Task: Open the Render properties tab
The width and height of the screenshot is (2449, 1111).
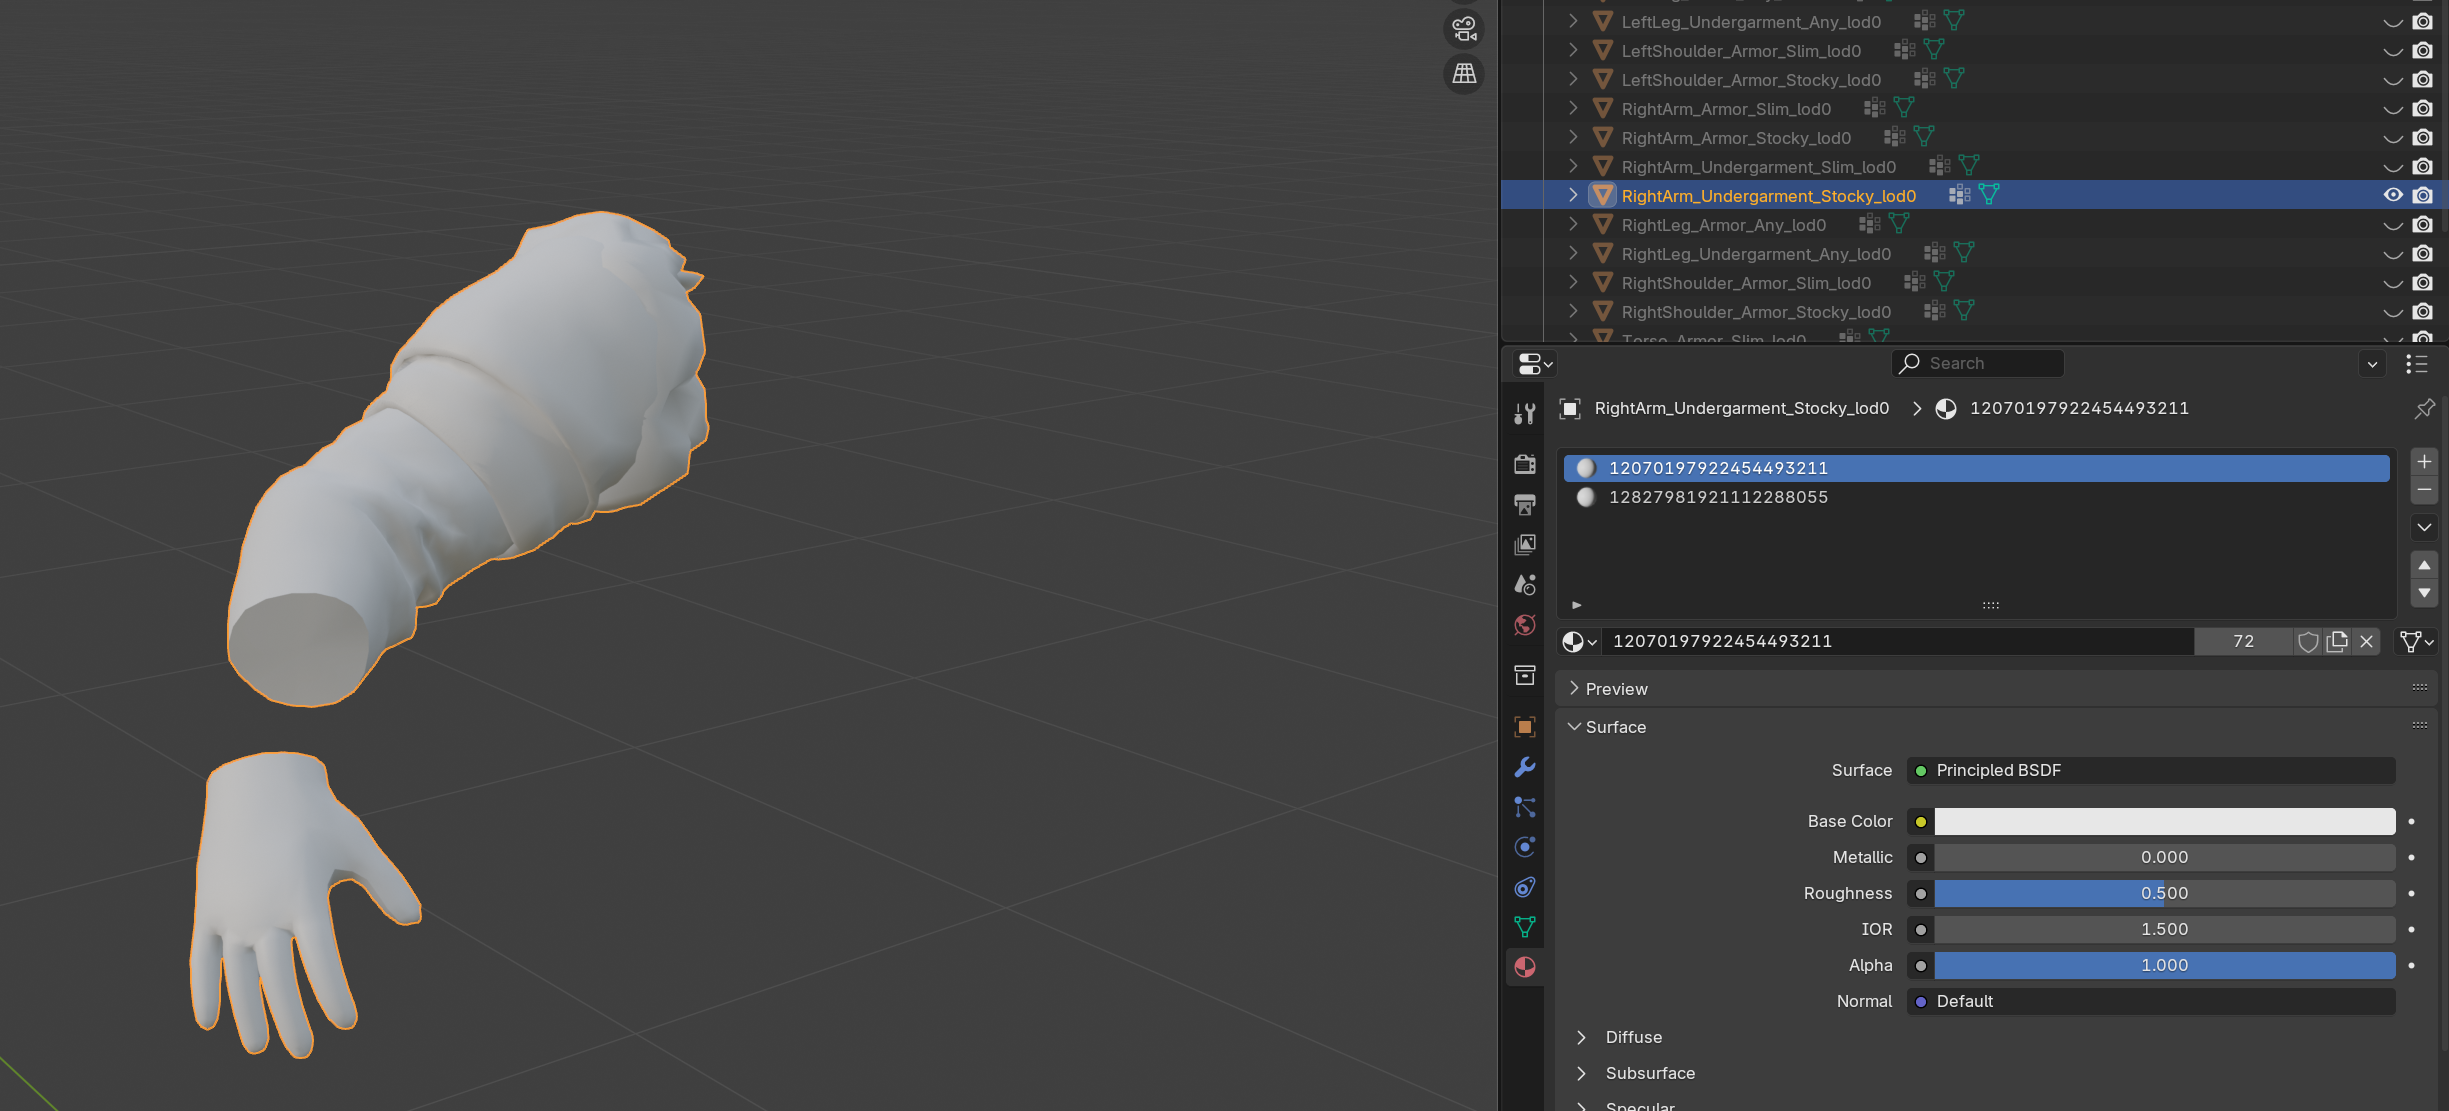Action: coord(1524,464)
